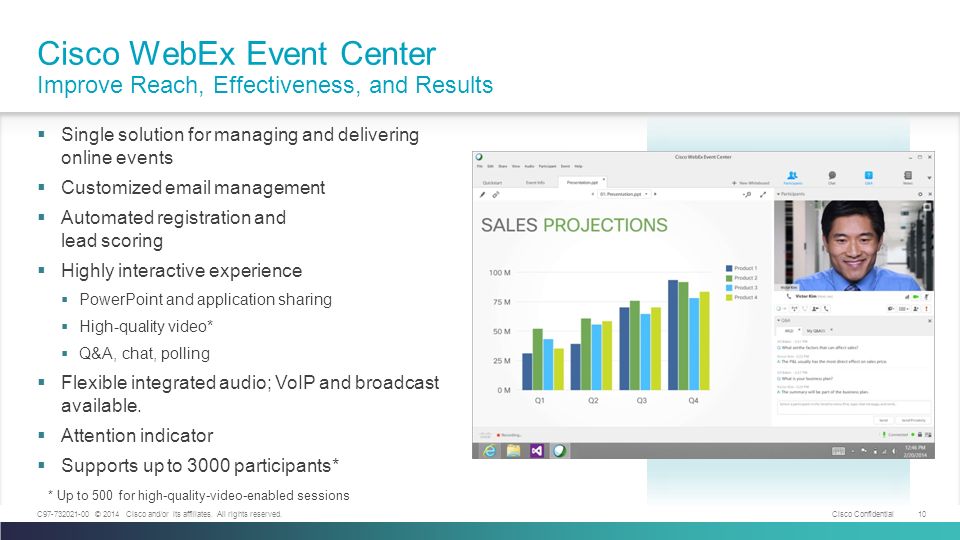Viewport: 960px width, 540px height.
Task: Click the Product 2 legend color swatch
Action: 729,278
